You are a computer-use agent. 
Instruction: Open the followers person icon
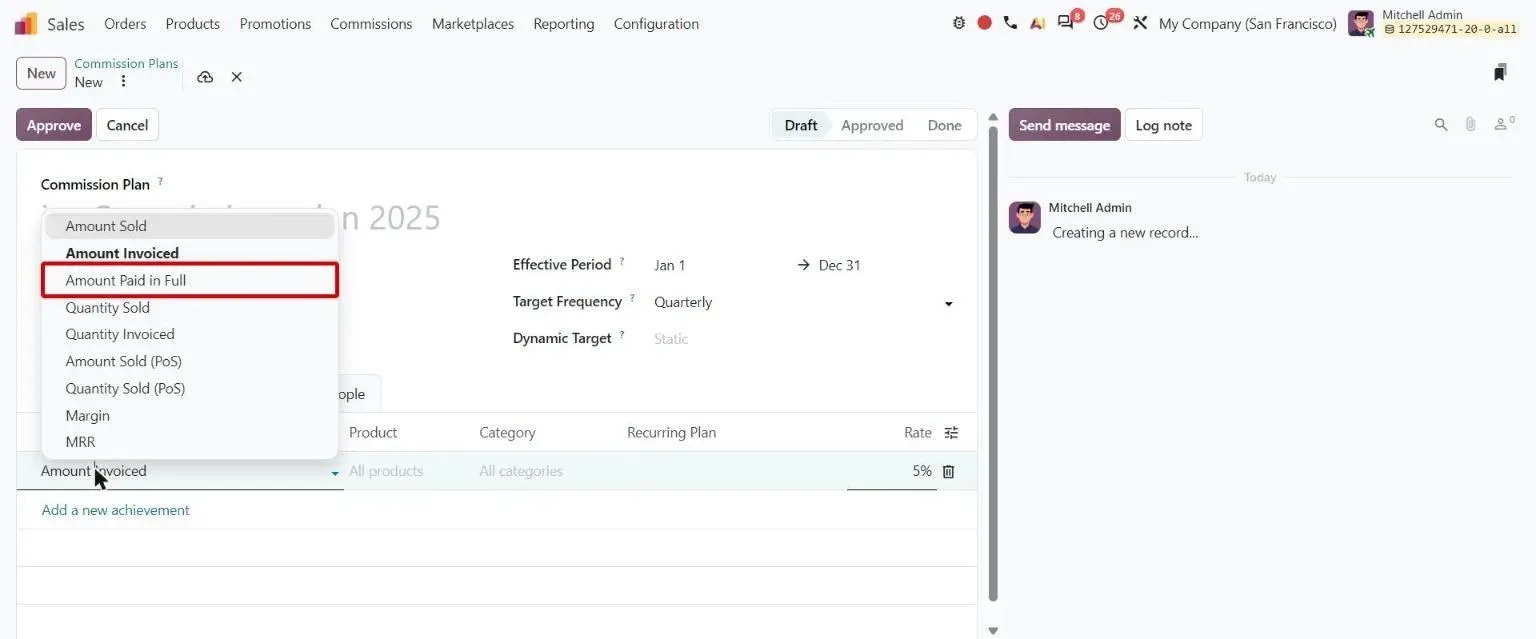1503,125
